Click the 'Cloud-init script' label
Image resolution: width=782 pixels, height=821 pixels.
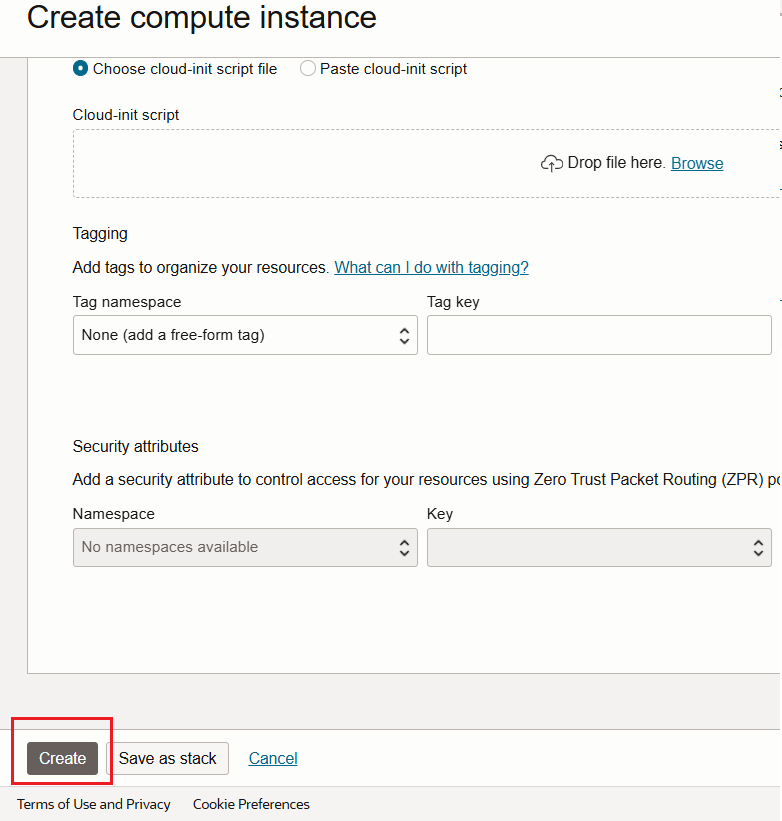126,115
